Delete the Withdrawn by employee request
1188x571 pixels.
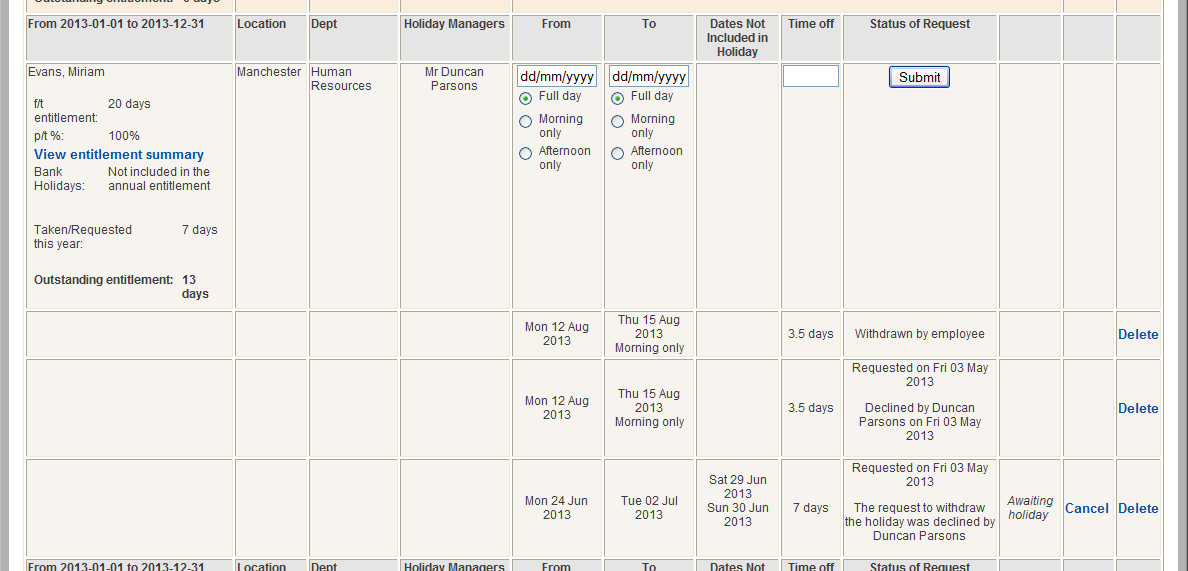(x=1138, y=334)
